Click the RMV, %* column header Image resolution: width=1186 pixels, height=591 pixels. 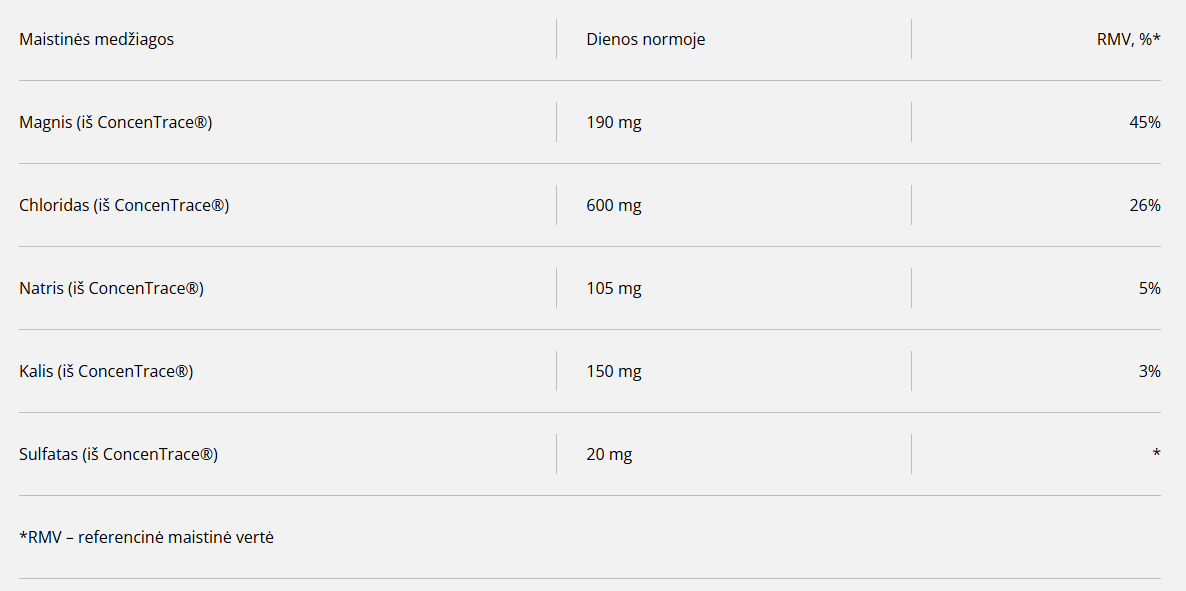pos(1128,40)
